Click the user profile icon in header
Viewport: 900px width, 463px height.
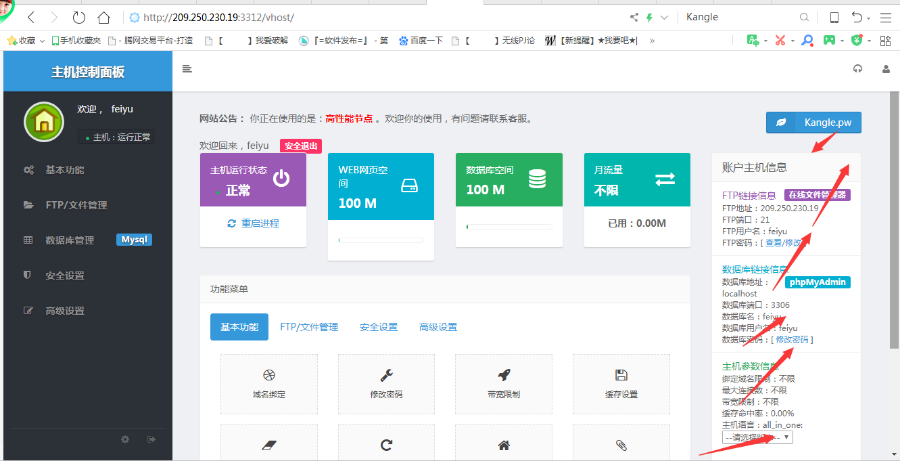click(886, 69)
